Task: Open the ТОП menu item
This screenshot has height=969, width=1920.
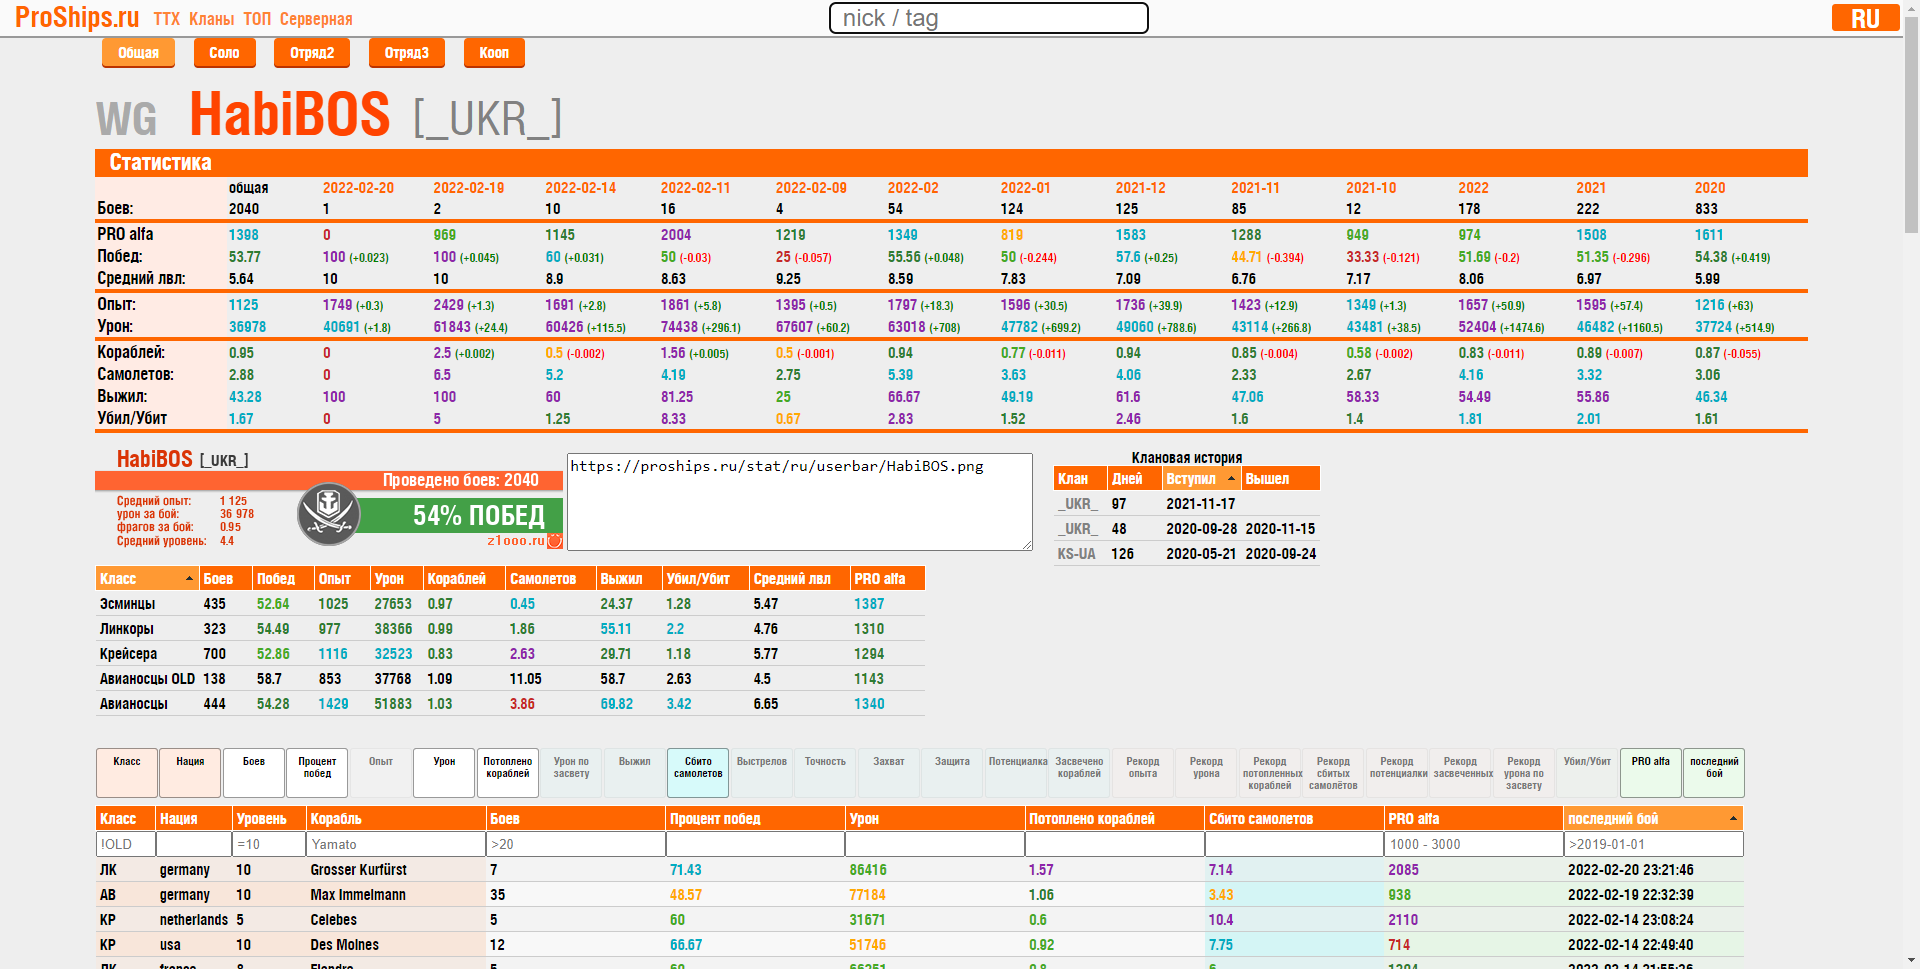Action: pyautogui.click(x=257, y=19)
